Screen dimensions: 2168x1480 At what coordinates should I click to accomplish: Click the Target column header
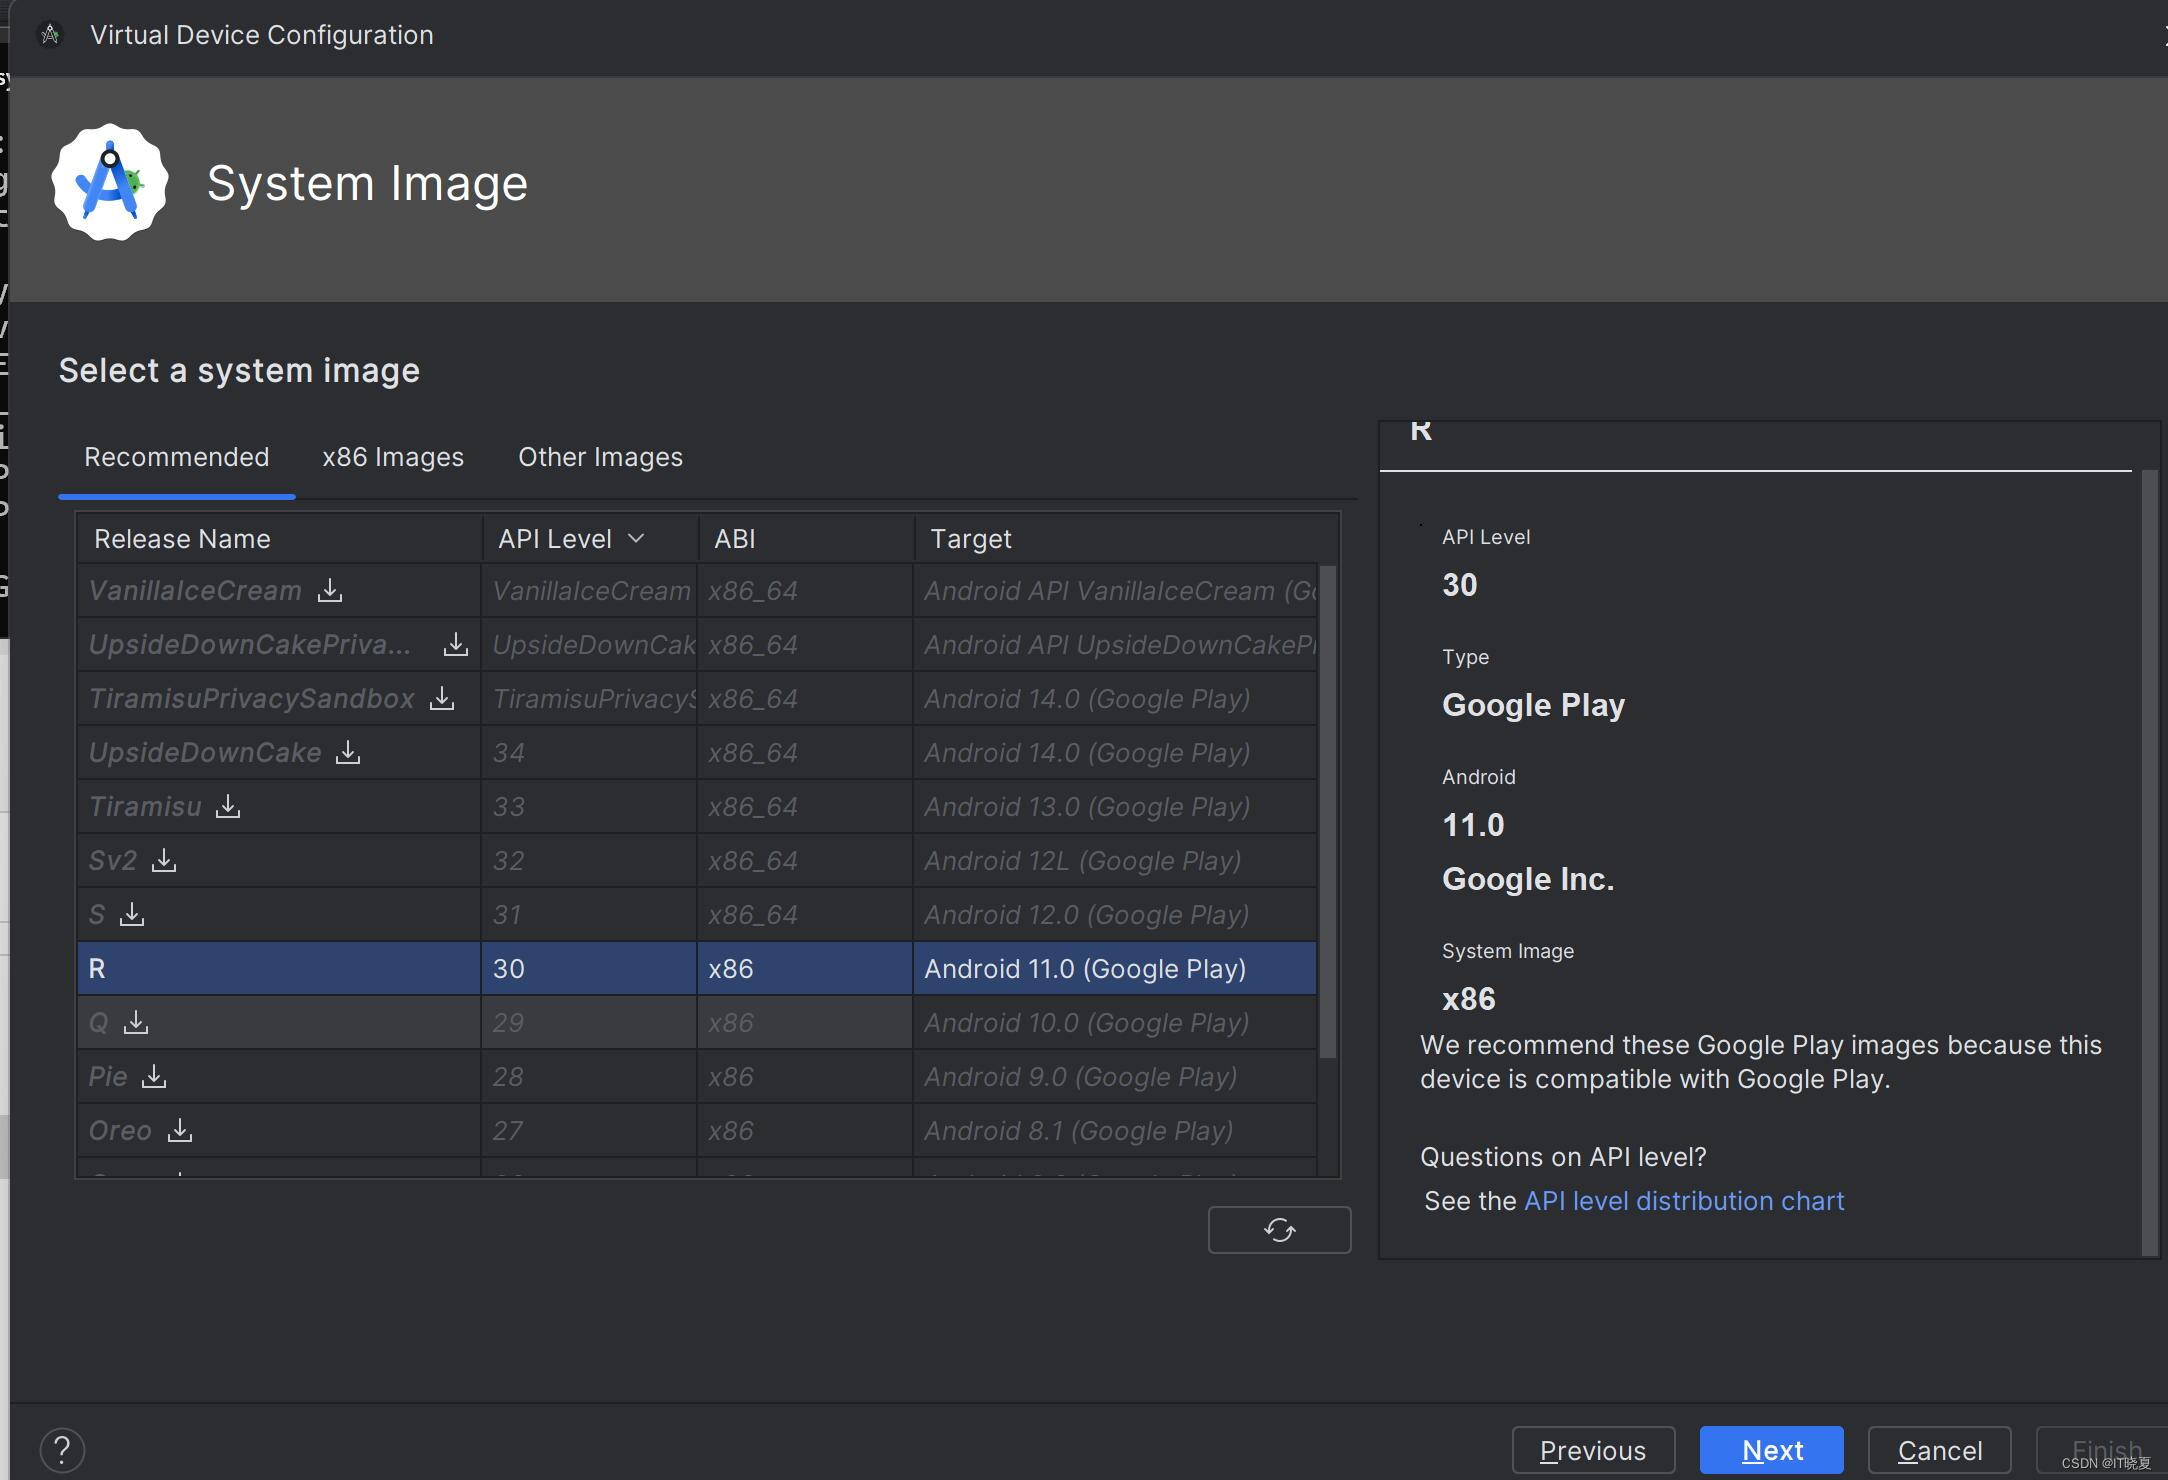(1126, 539)
